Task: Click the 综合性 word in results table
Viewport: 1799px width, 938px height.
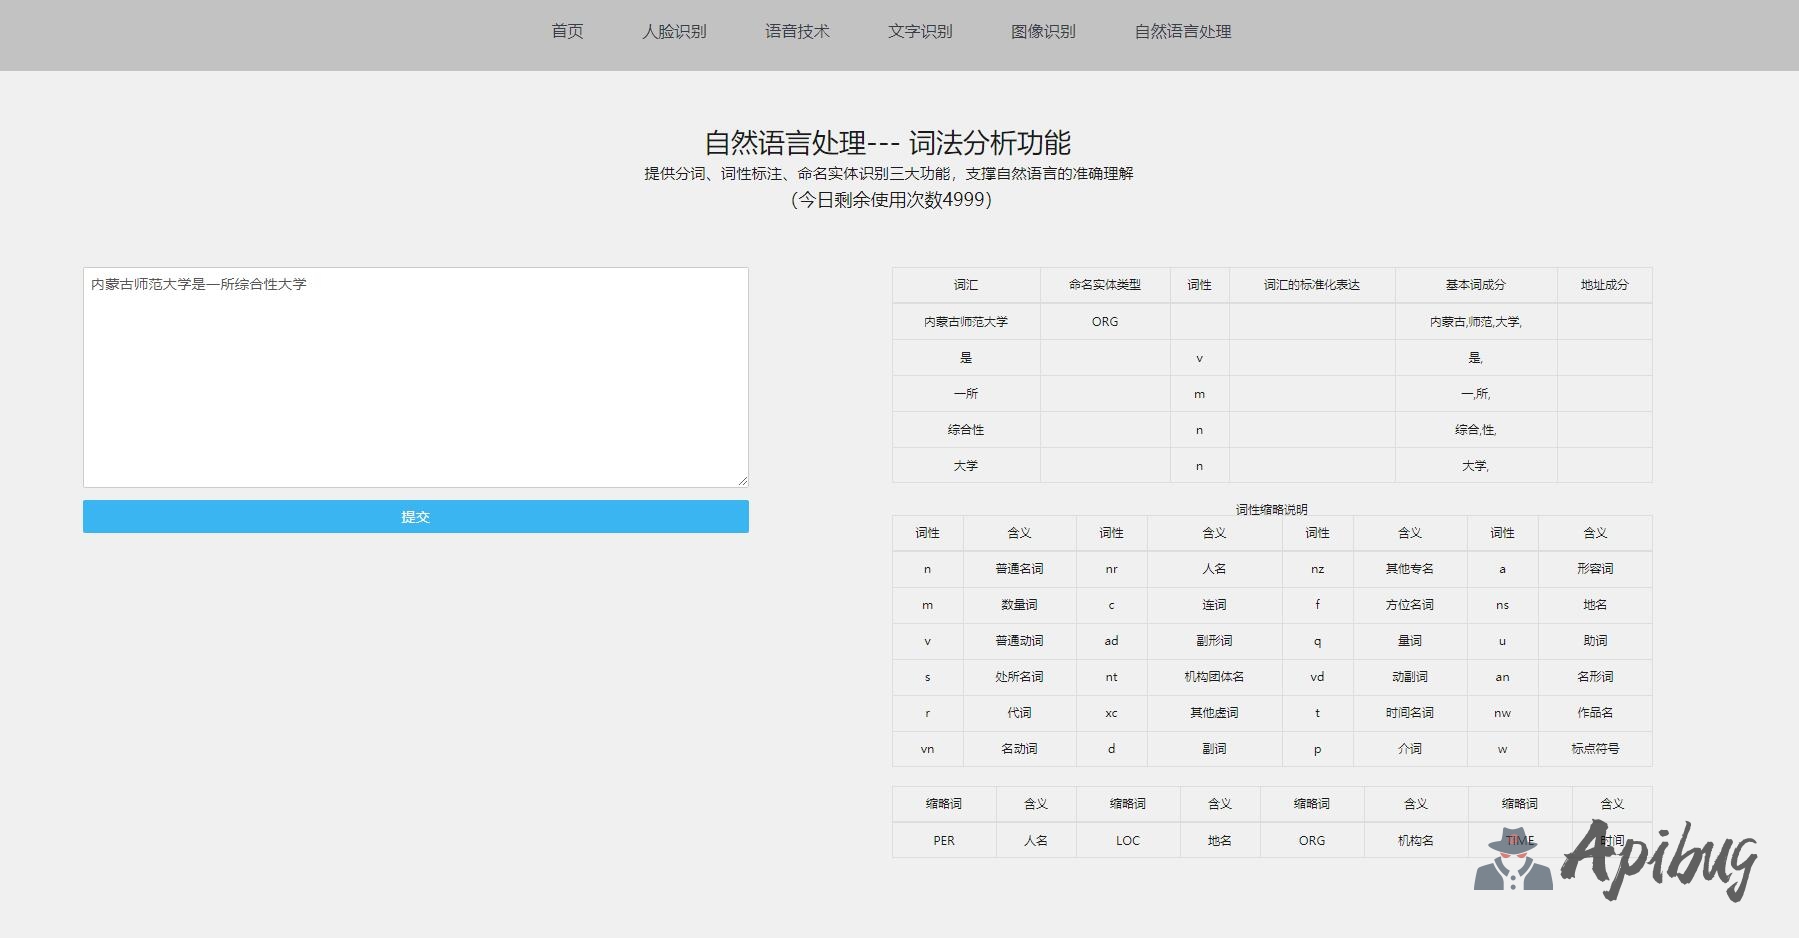Action: [966, 430]
